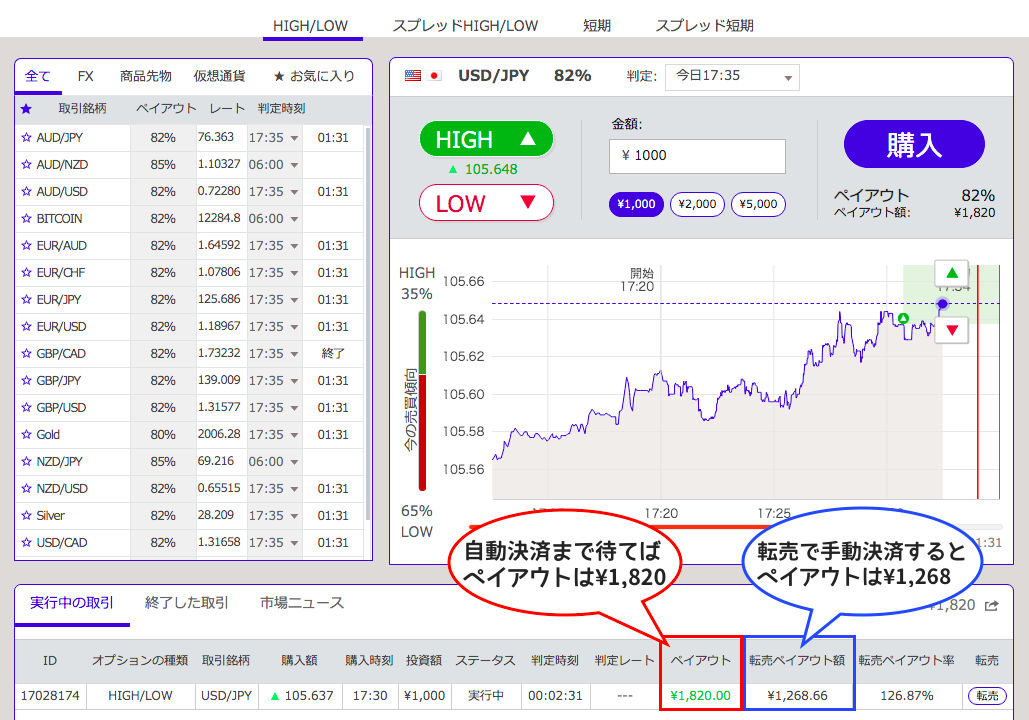Screen dimensions: 1029x720
Task: Click red down arrow on chart
Action: [x=951, y=330]
